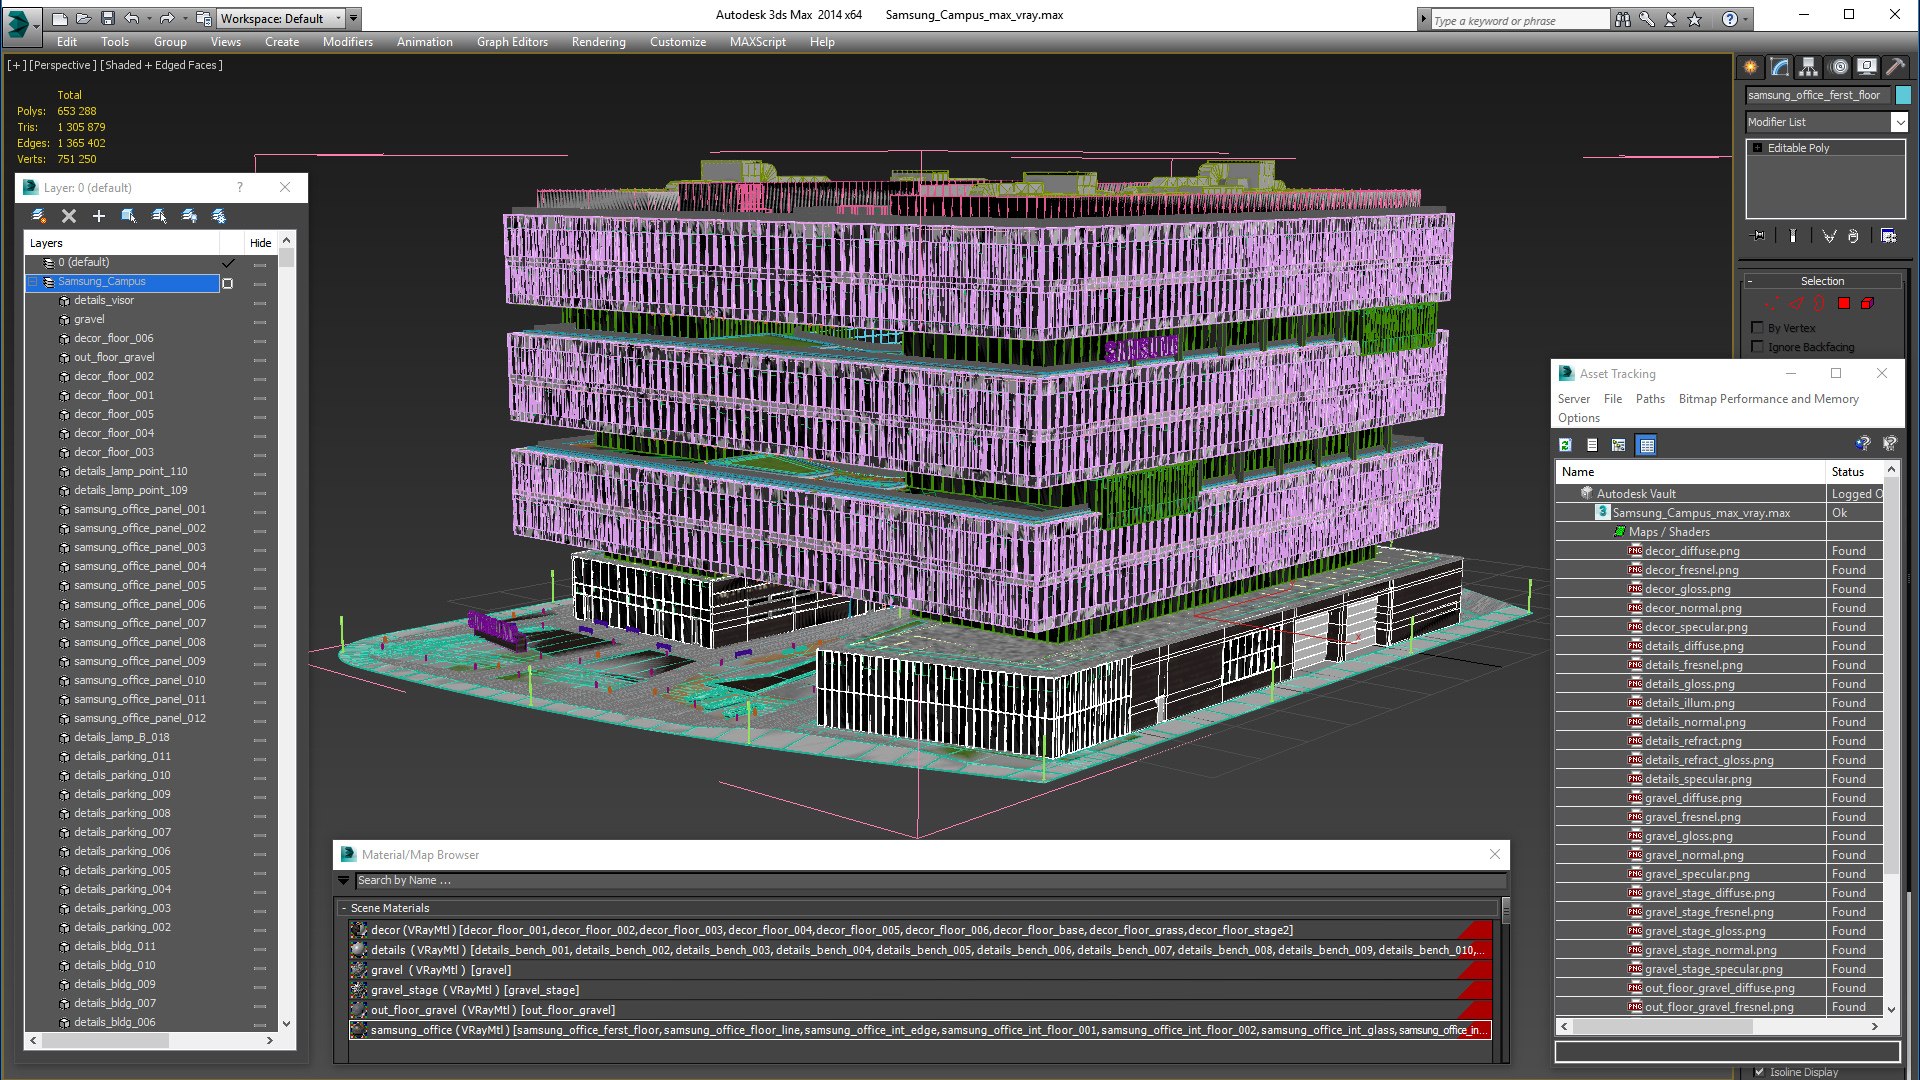Viewport: 1920px width, 1080px height.
Task: Enable Ignore Backfacing checkbox
Action: (1757, 347)
